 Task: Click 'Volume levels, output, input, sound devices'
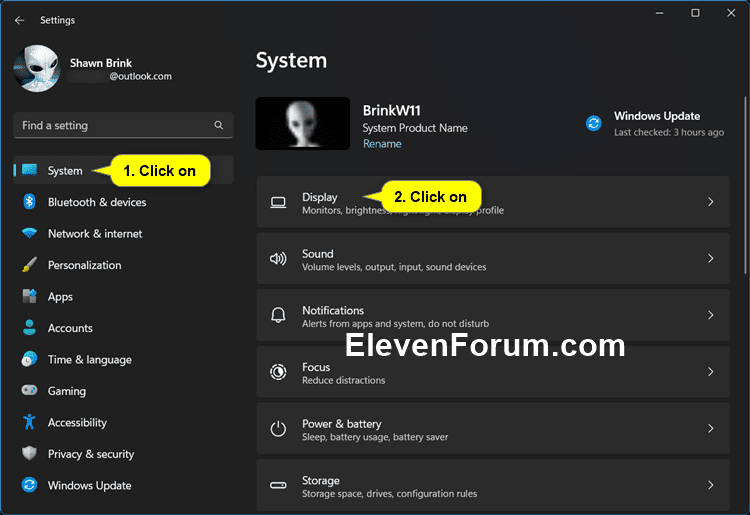394,267
